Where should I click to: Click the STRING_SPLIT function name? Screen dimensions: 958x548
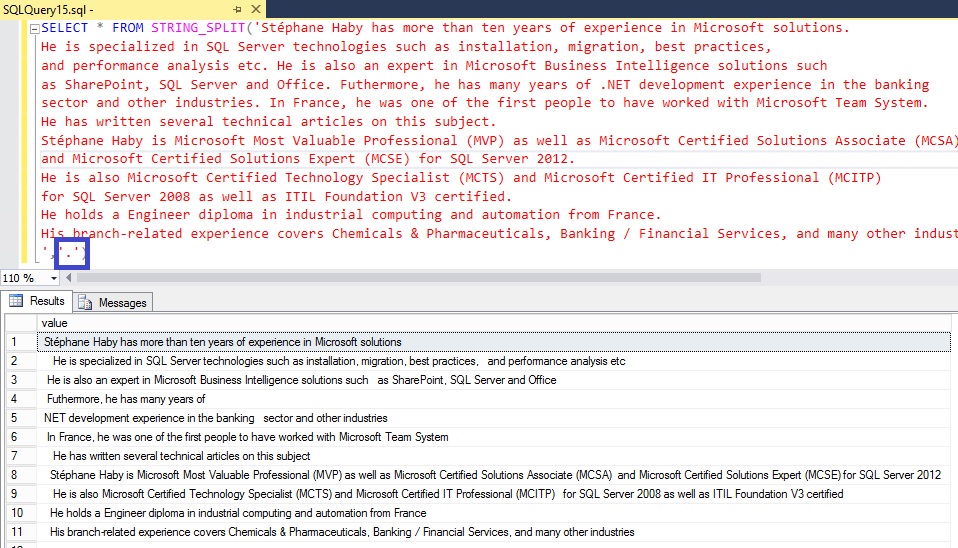pos(198,28)
